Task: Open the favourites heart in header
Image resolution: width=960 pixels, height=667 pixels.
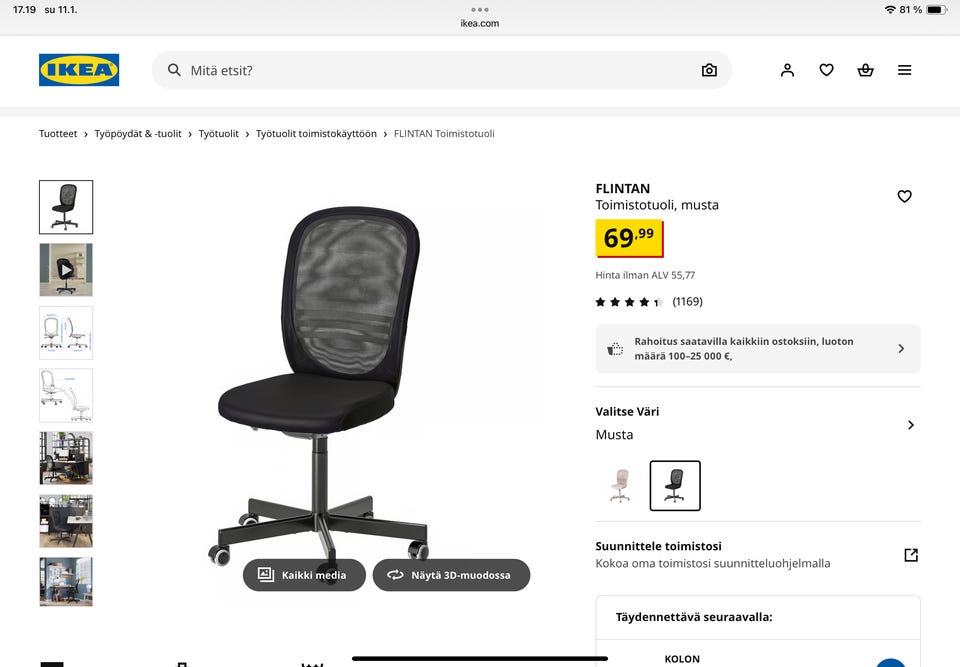Action: click(827, 70)
